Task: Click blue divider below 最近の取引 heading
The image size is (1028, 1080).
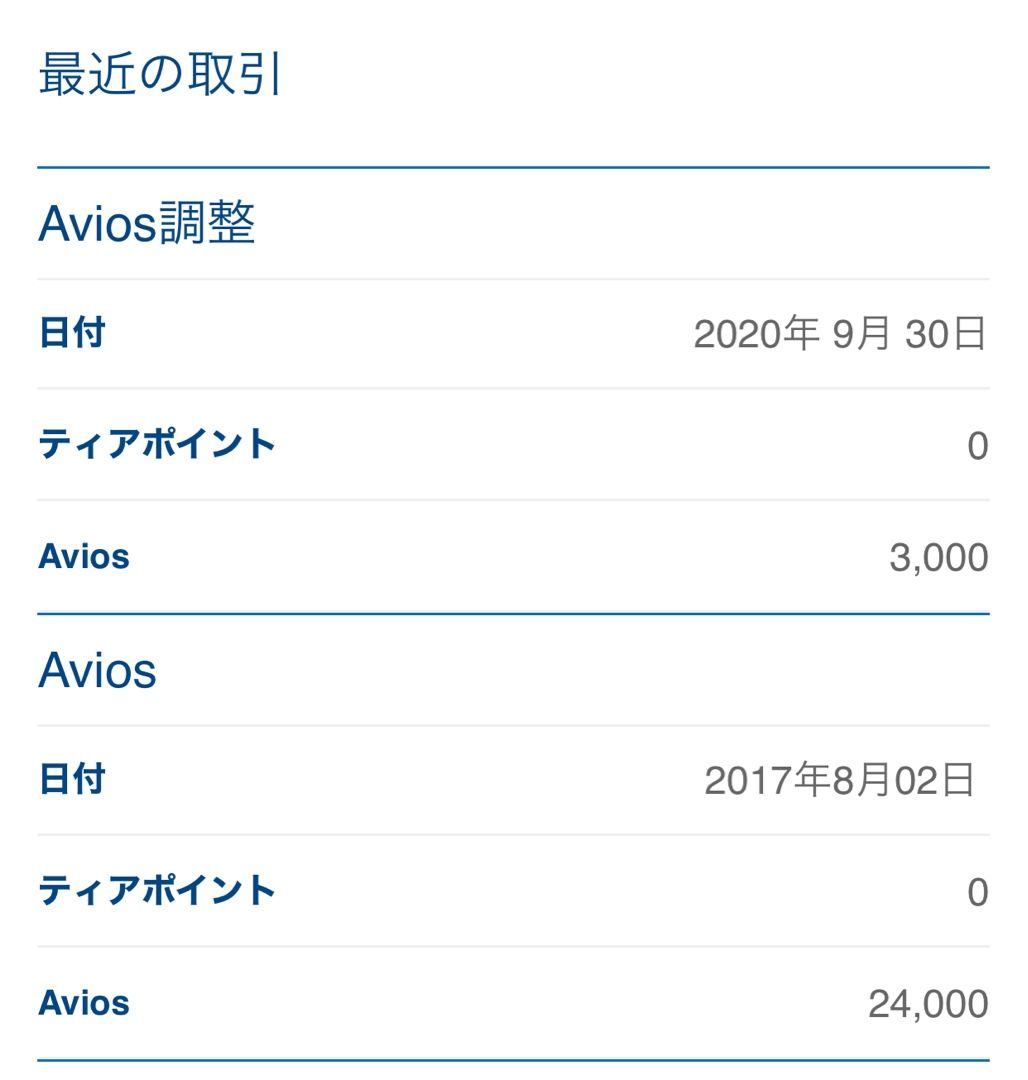Action: point(513,167)
